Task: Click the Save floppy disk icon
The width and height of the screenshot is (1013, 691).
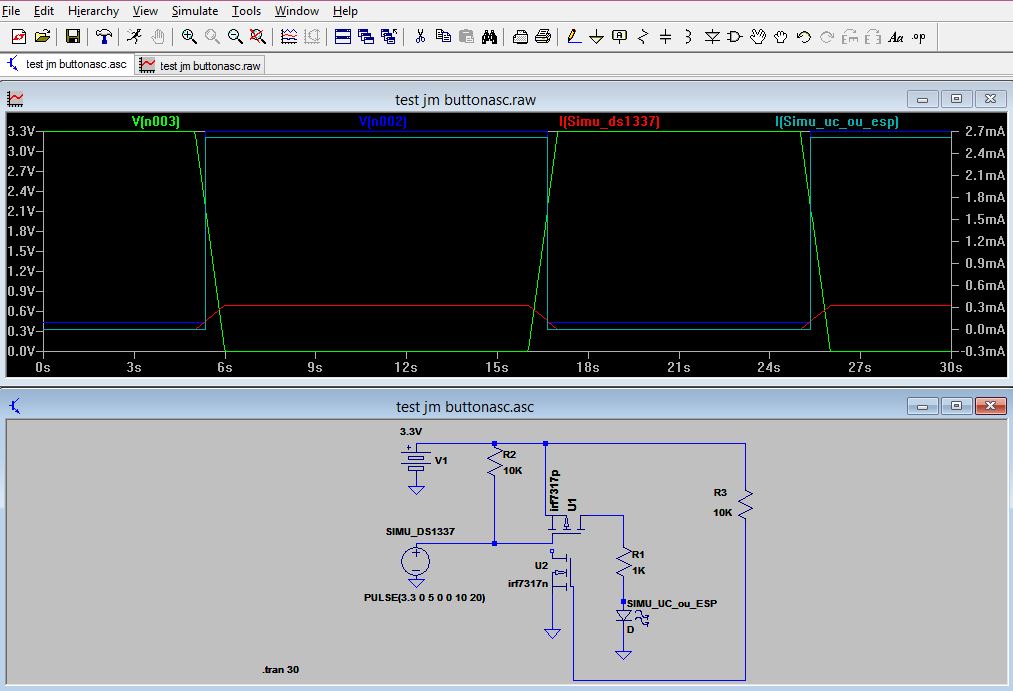Action: pyautogui.click(x=73, y=37)
